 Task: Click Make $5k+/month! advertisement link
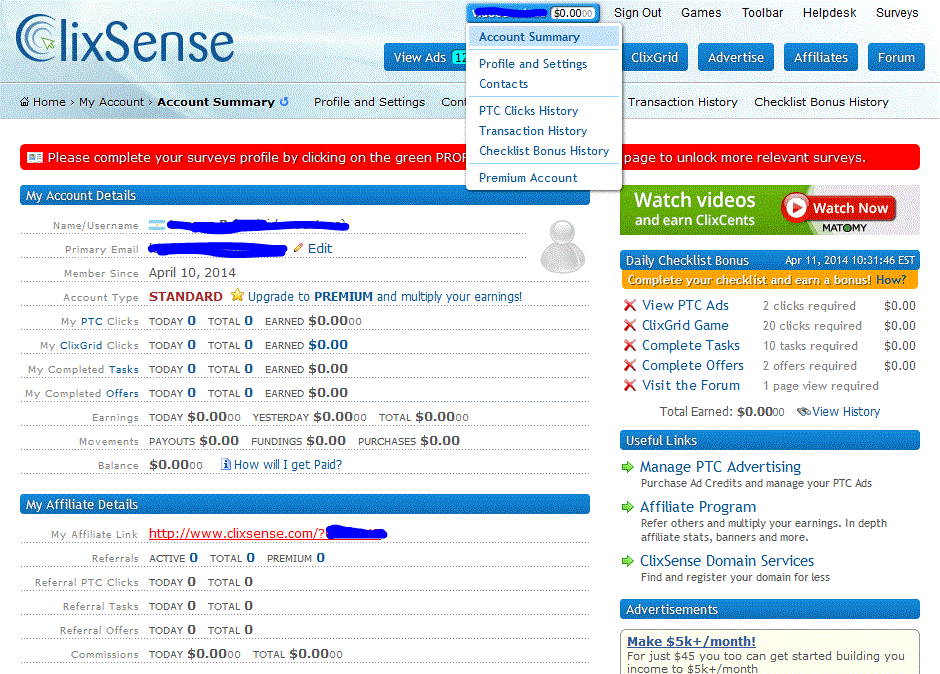coord(691,641)
